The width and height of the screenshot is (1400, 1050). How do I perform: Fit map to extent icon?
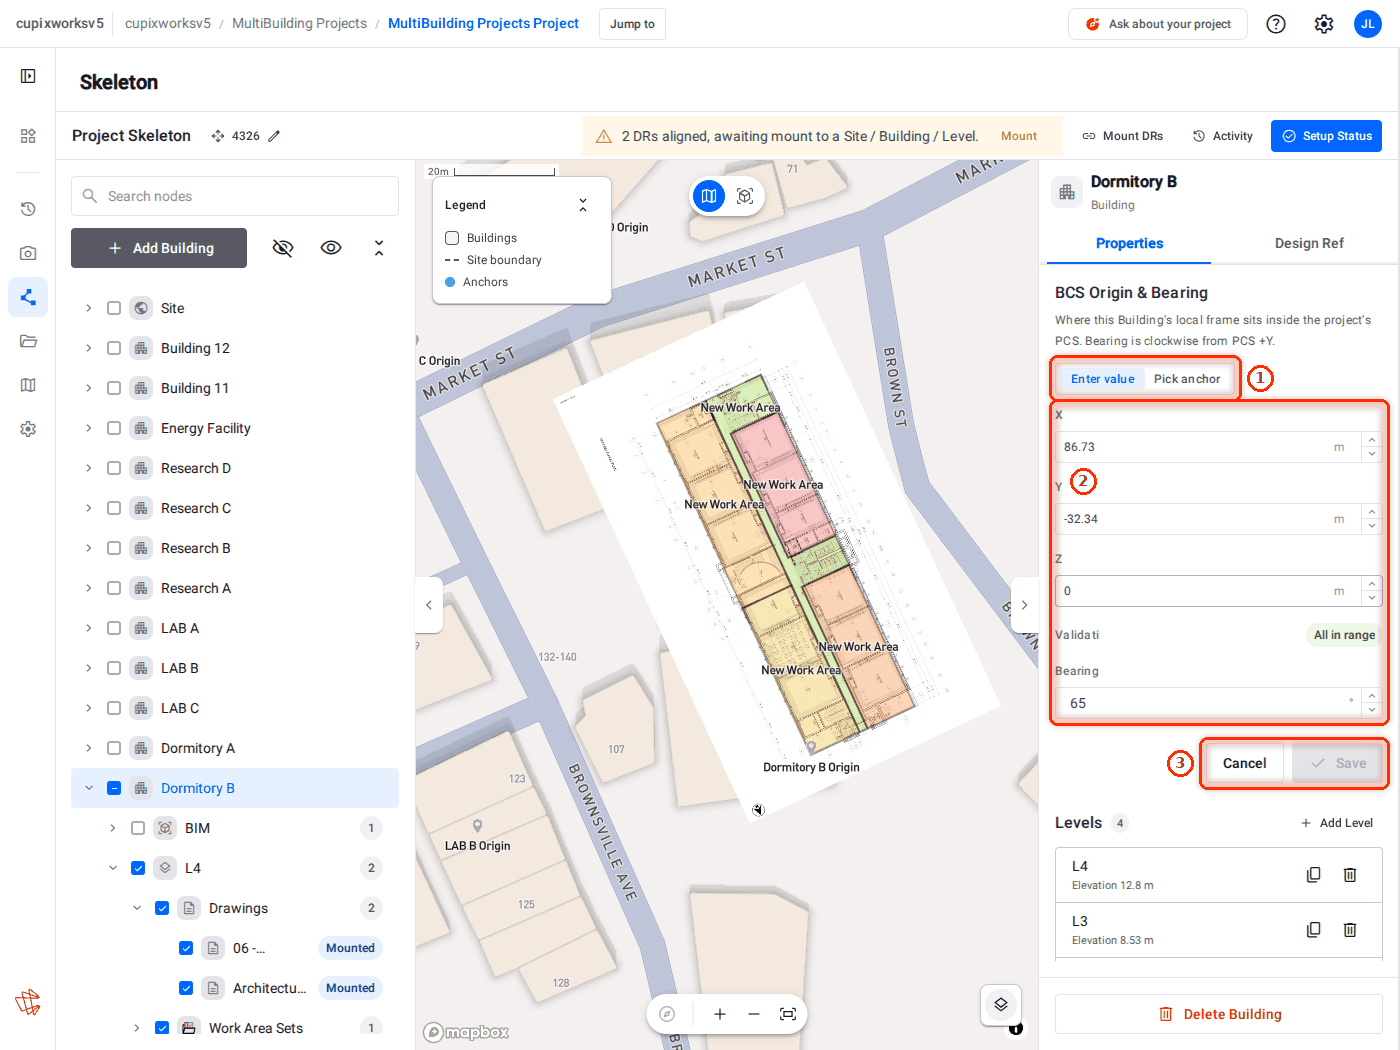(x=788, y=1014)
